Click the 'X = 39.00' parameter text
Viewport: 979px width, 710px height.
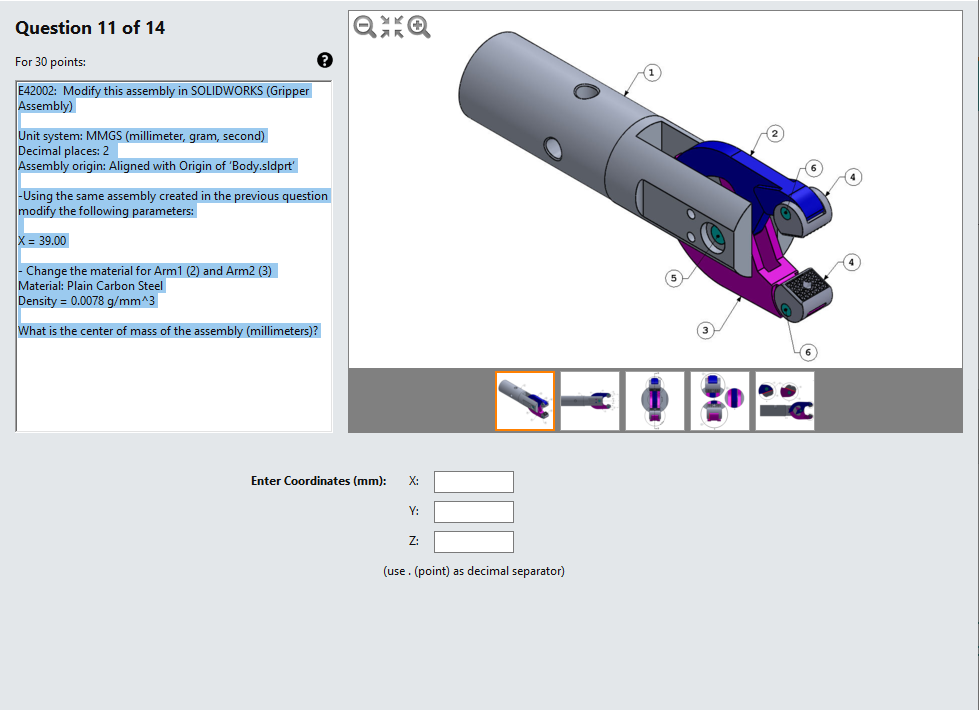point(42,241)
